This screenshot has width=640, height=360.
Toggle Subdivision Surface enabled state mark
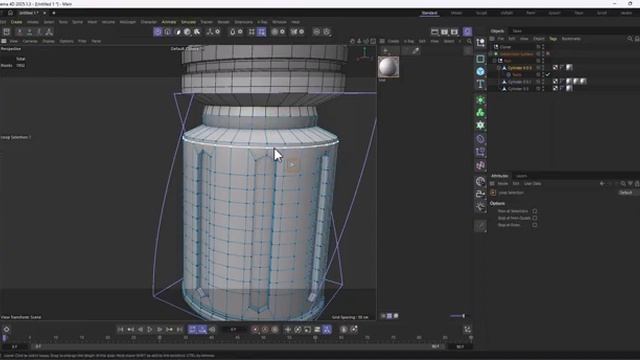point(548,53)
